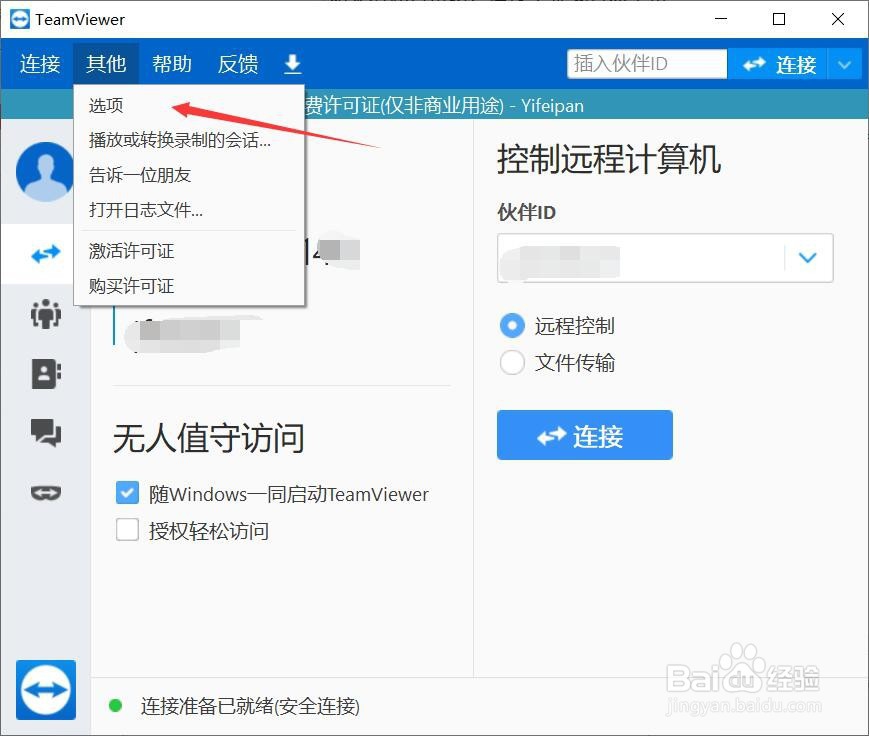Open the augmented reality goggles sidebar icon

[46, 493]
